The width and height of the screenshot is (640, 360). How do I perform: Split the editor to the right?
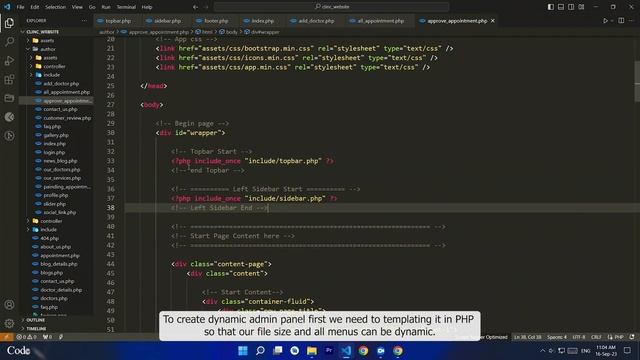click(621, 20)
